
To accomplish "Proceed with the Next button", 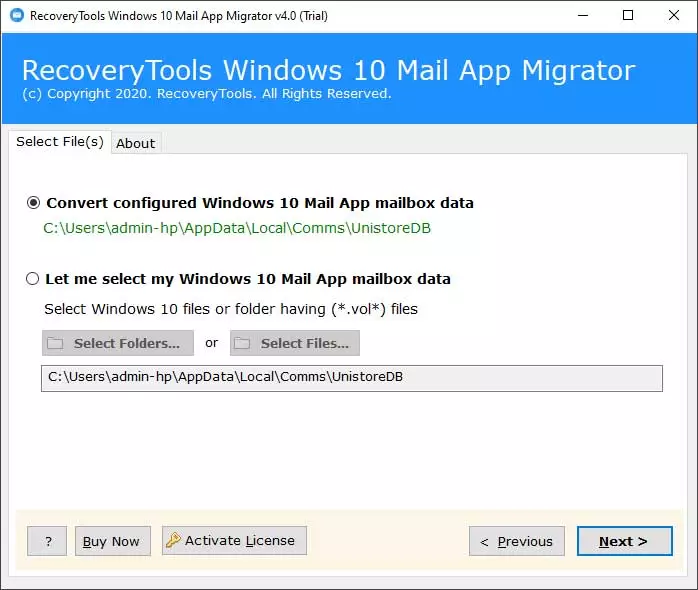I will pyautogui.click(x=623, y=542).
